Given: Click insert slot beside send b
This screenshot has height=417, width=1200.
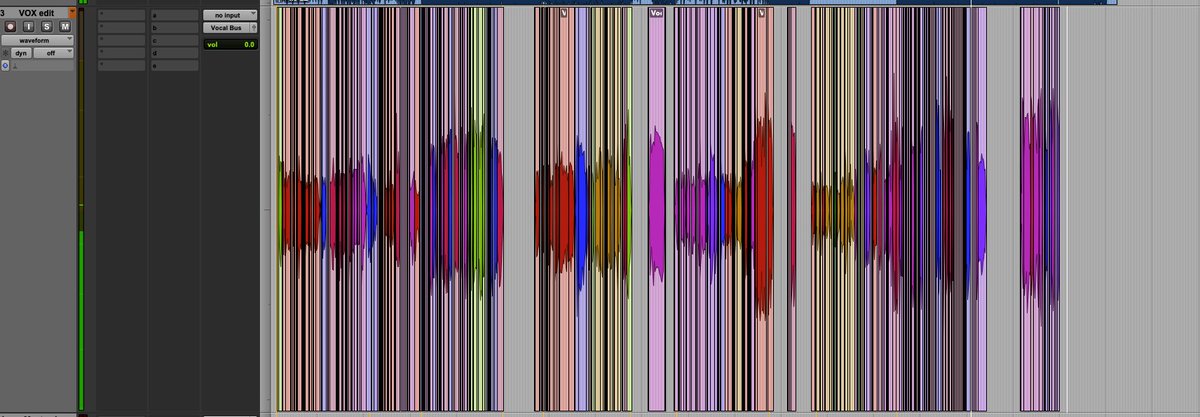Looking at the screenshot, I should [122, 28].
